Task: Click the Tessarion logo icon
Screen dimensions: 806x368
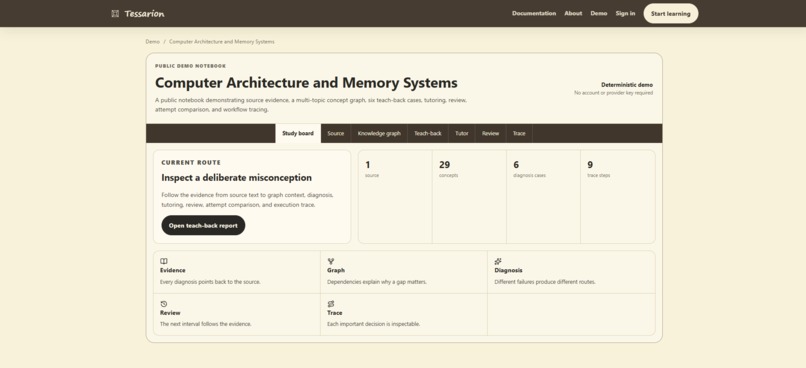Action: [115, 13]
